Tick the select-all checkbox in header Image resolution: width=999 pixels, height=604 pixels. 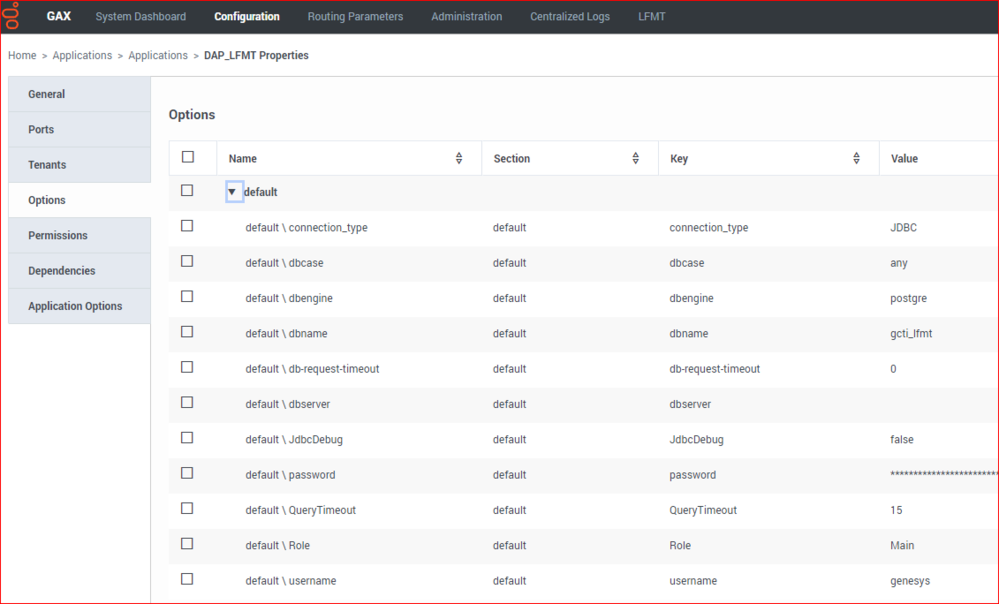(x=188, y=157)
